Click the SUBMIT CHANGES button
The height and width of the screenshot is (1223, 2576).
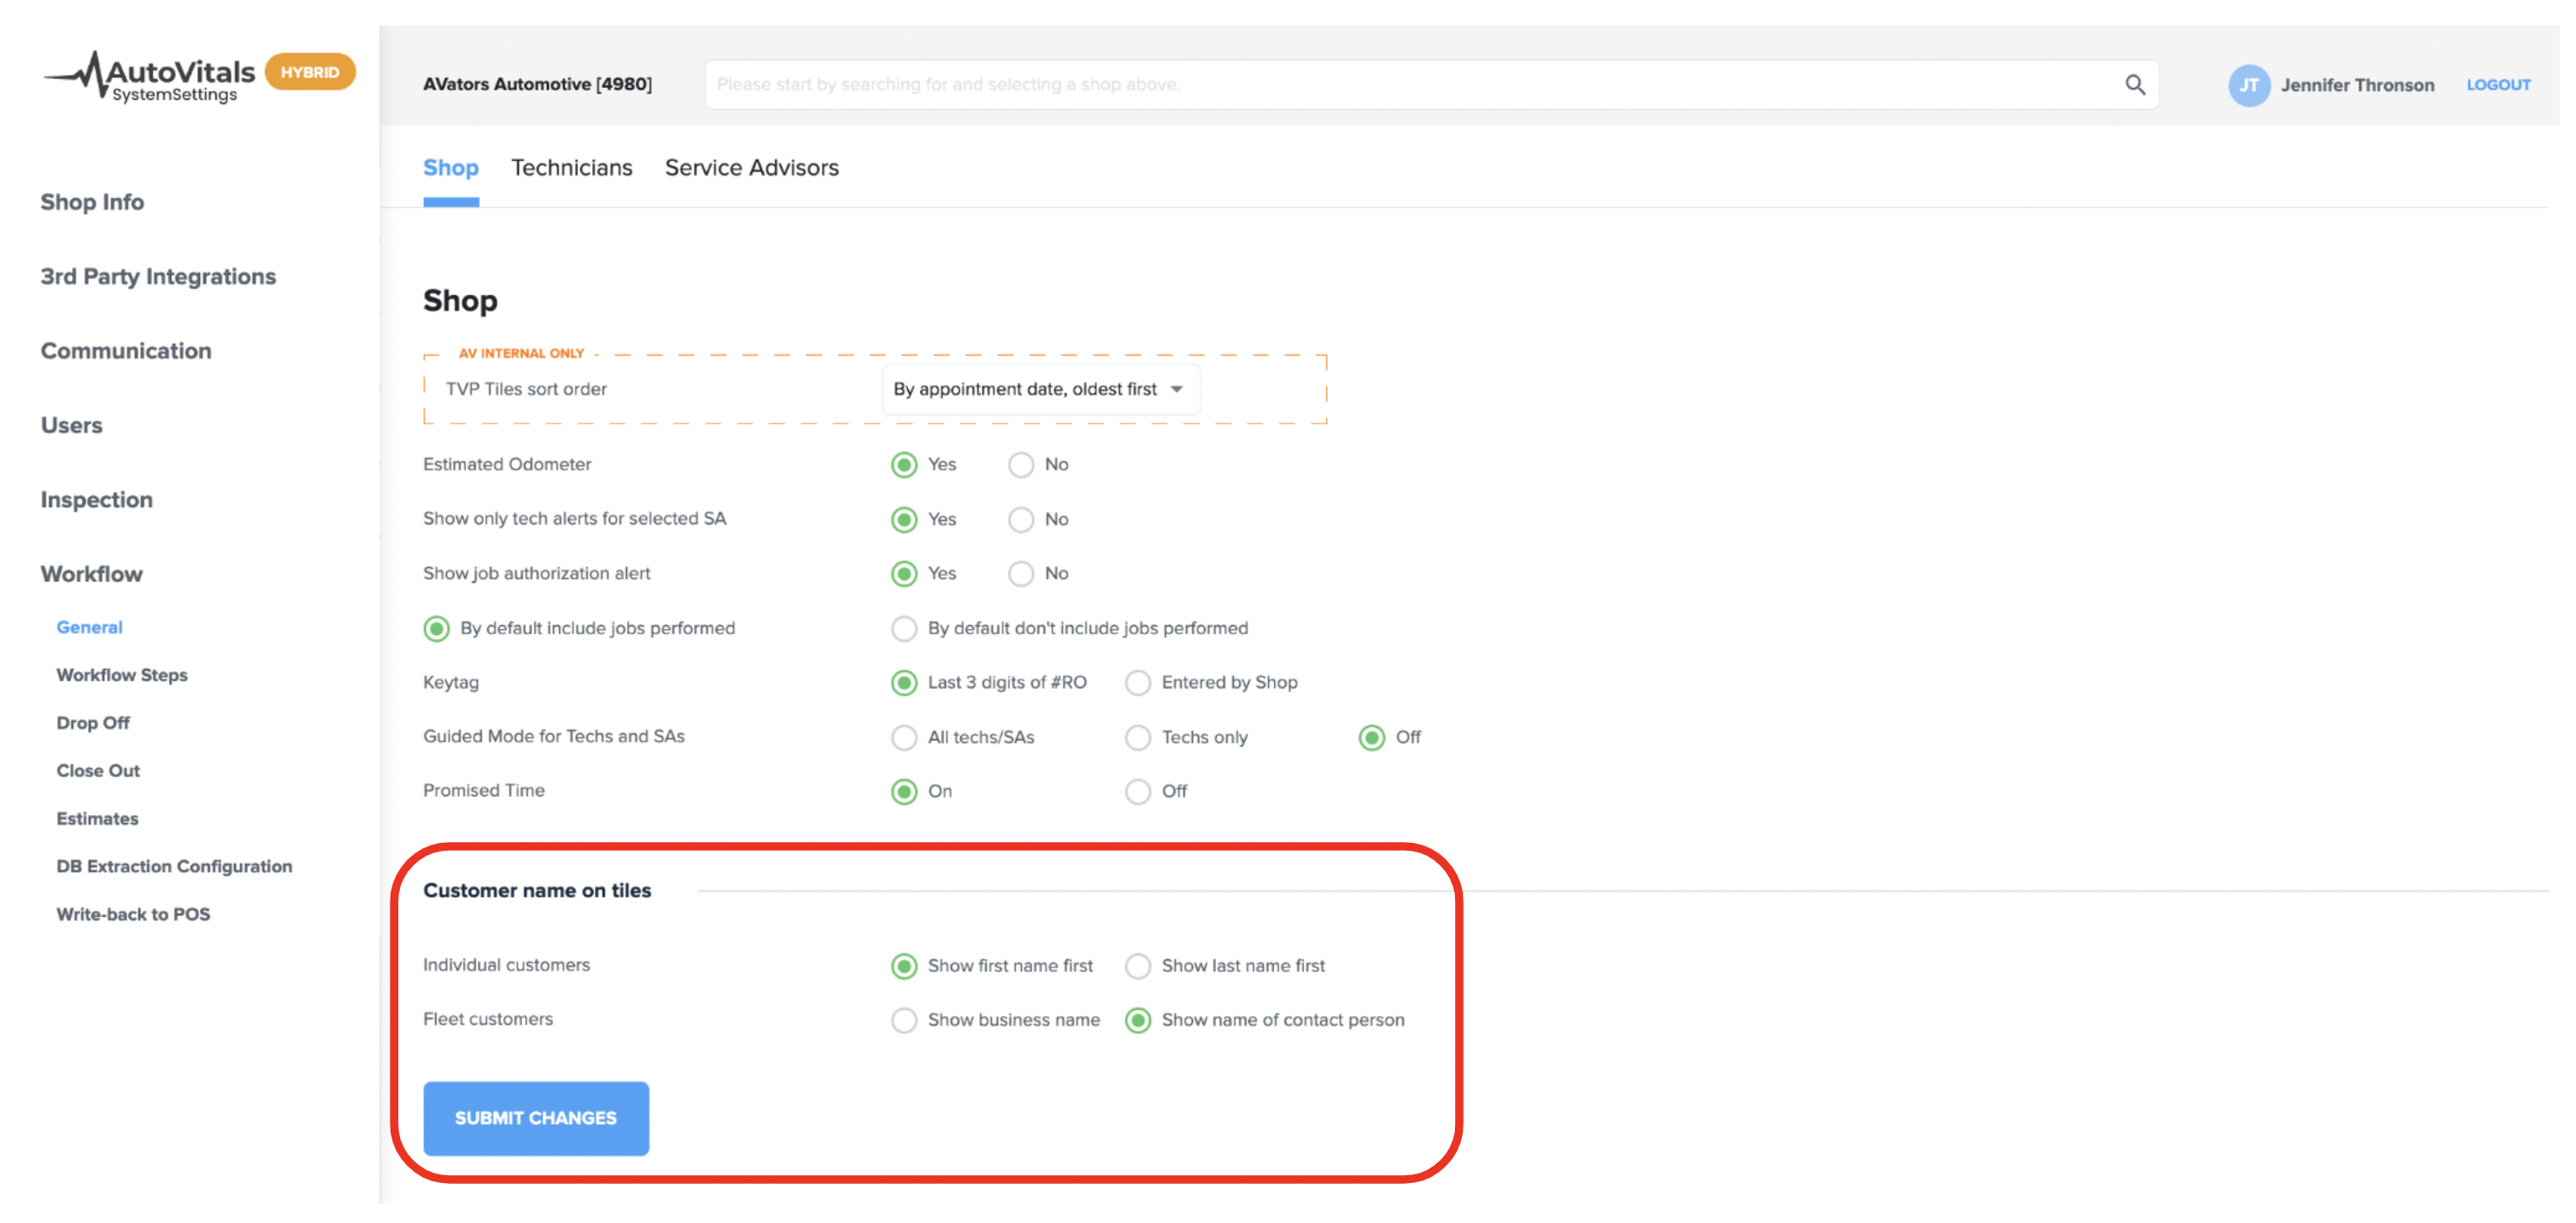536,1119
